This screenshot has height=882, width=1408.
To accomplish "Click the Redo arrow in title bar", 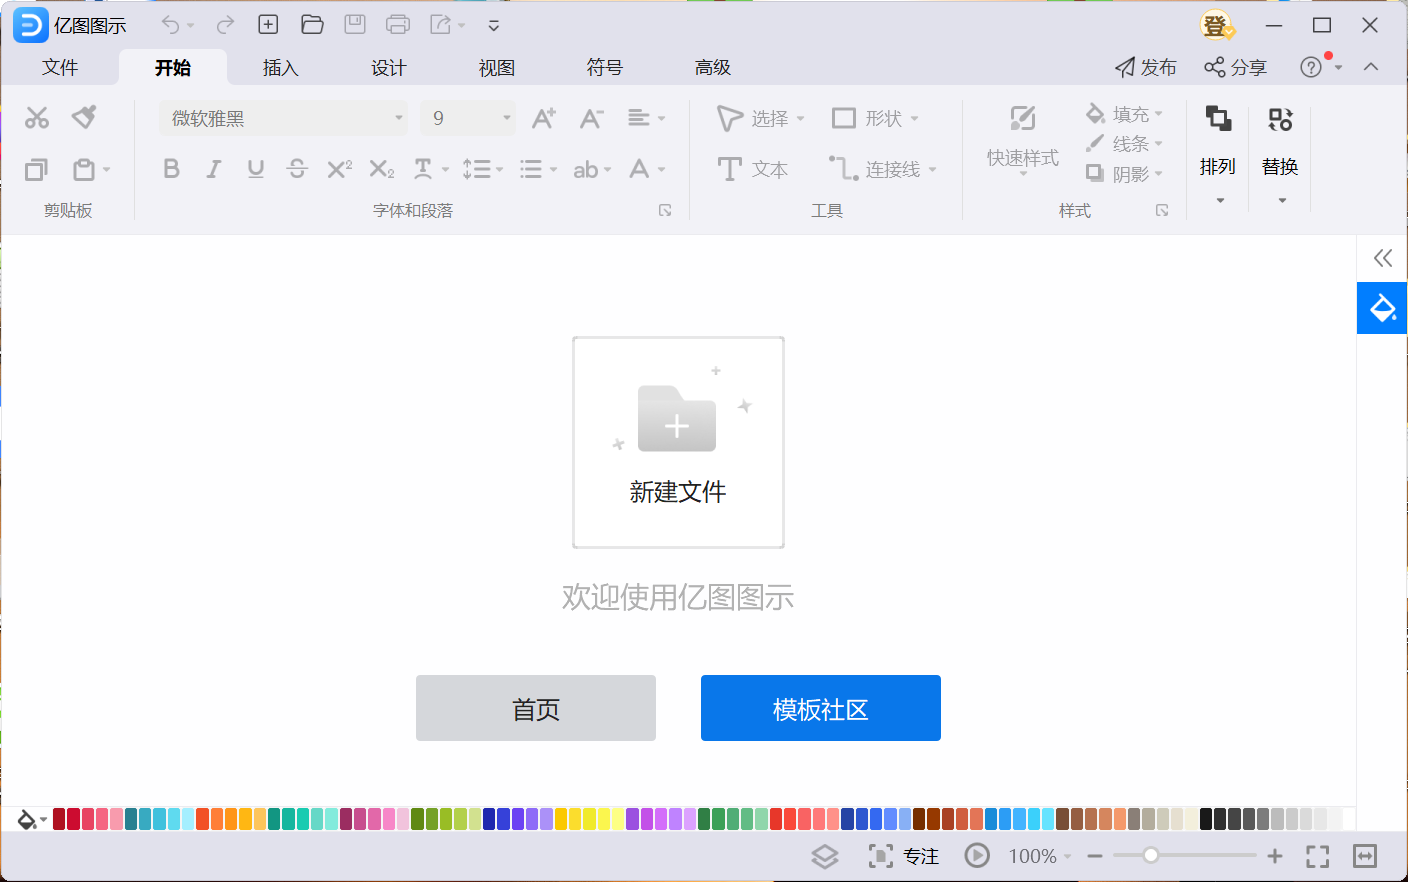I will (x=226, y=25).
